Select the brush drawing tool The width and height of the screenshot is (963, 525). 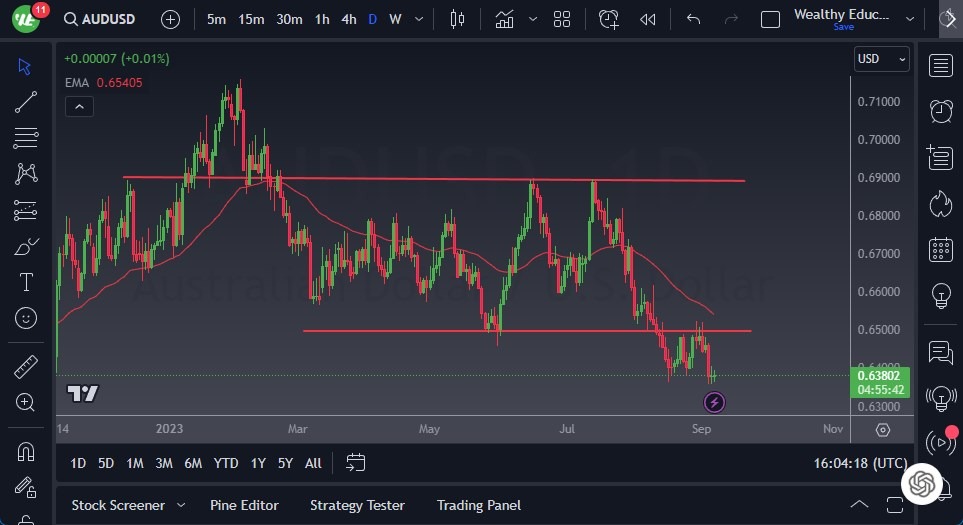(x=25, y=247)
